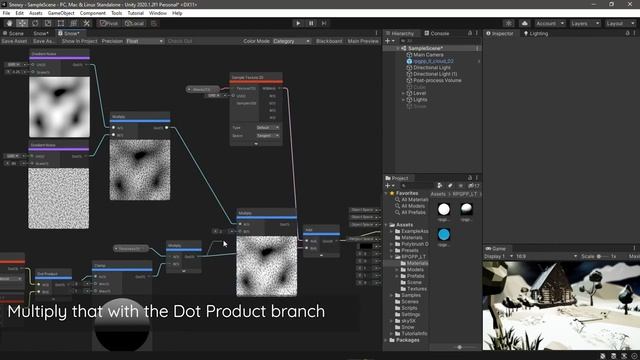Open the Layout dropdown
The height and width of the screenshot is (360, 640).
coord(620,23)
